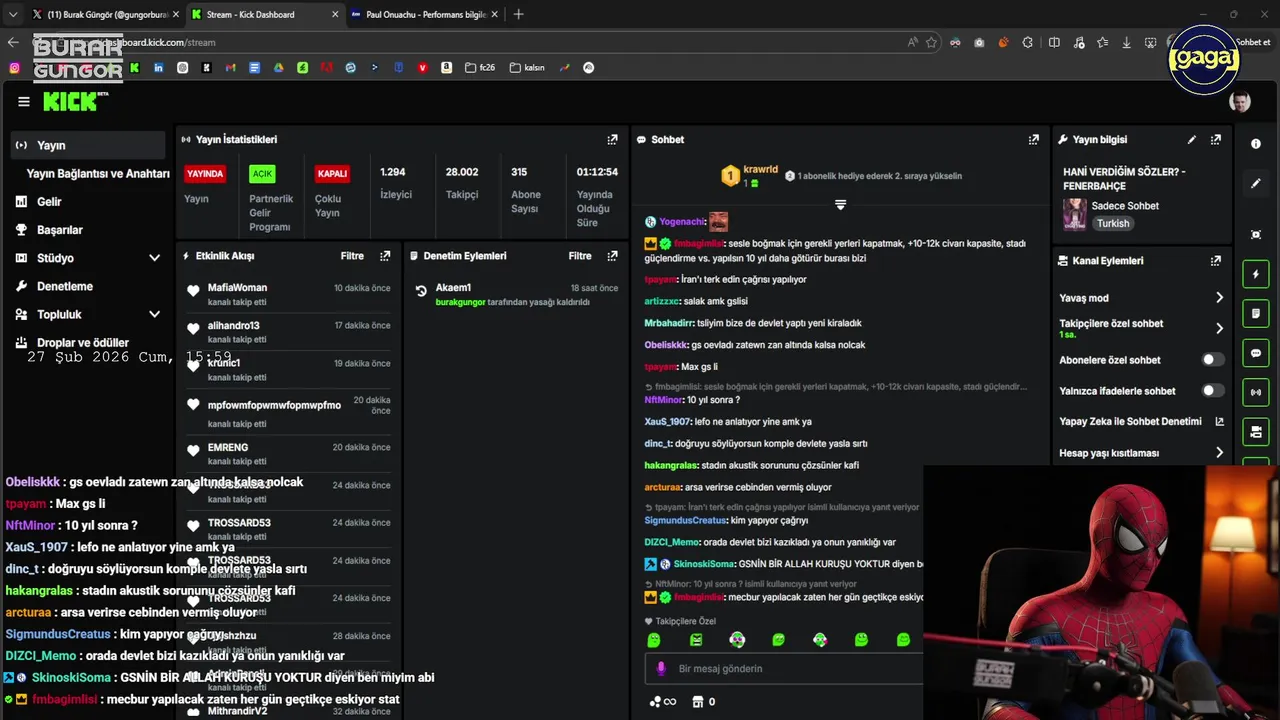Click the microphone icon in message box
Image resolution: width=1280 pixels, height=720 pixels.
coord(660,668)
